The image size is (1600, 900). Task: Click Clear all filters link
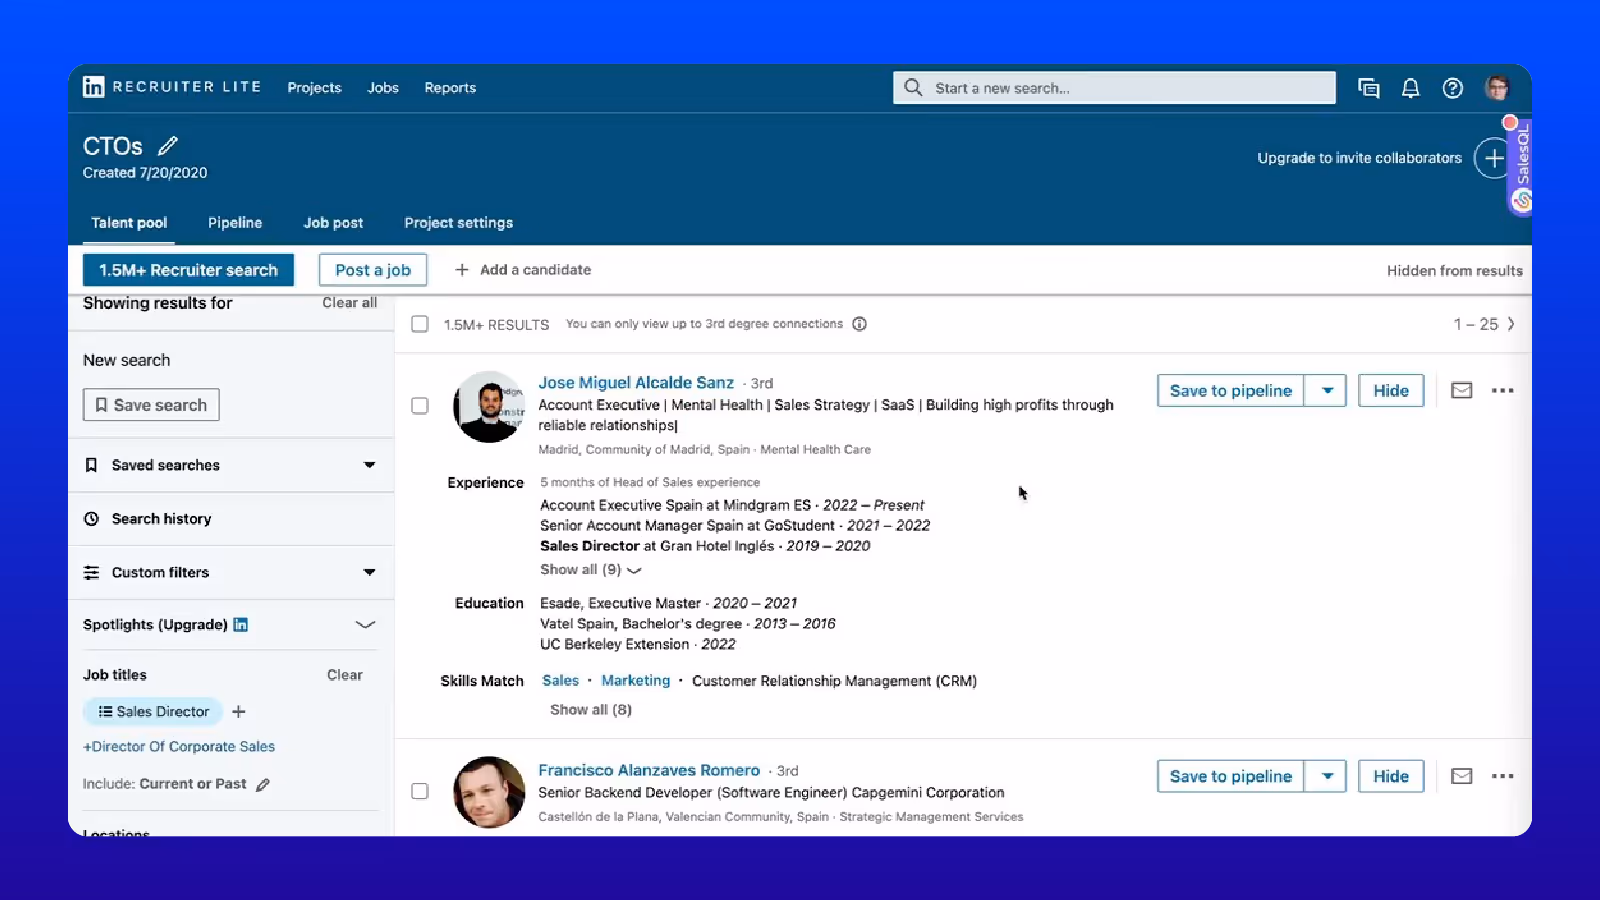349,303
